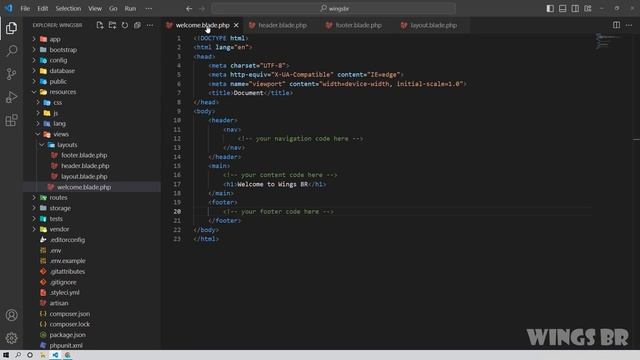Screen dimensions: 640x360
Task: Open the menu bar overflow ellipsis
Action: point(149,9)
